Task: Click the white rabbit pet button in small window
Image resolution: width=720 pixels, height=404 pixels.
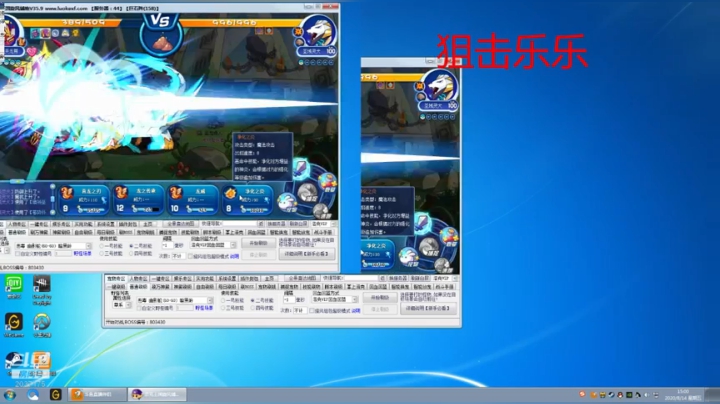Action: (408, 257)
